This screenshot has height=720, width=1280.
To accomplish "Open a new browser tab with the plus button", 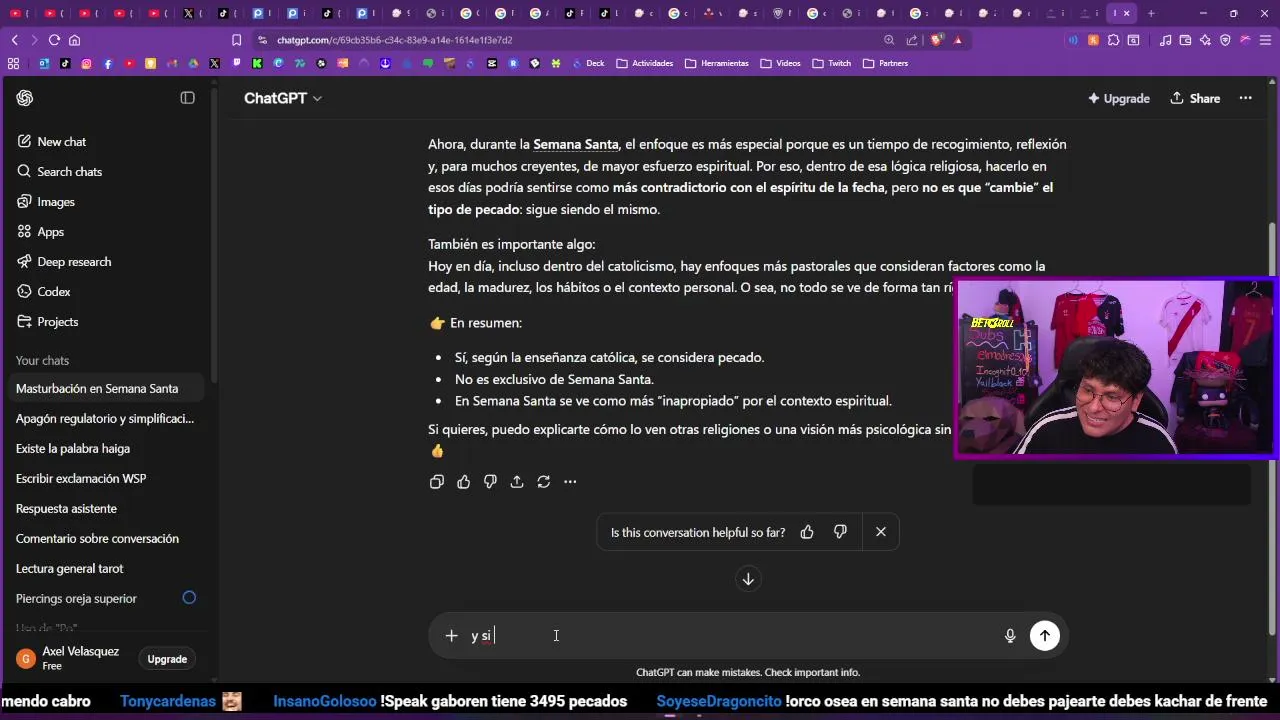I will coord(1151,13).
